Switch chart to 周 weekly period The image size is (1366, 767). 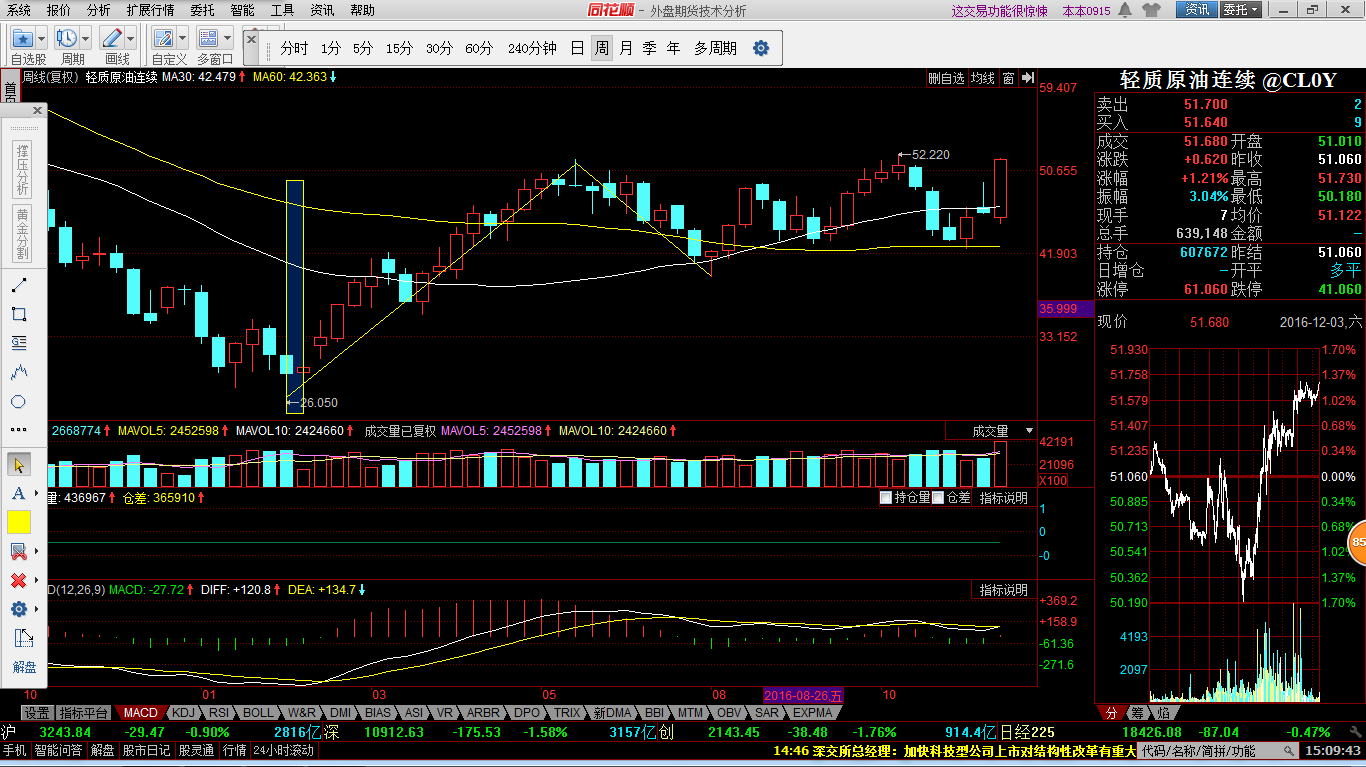(x=602, y=48)
